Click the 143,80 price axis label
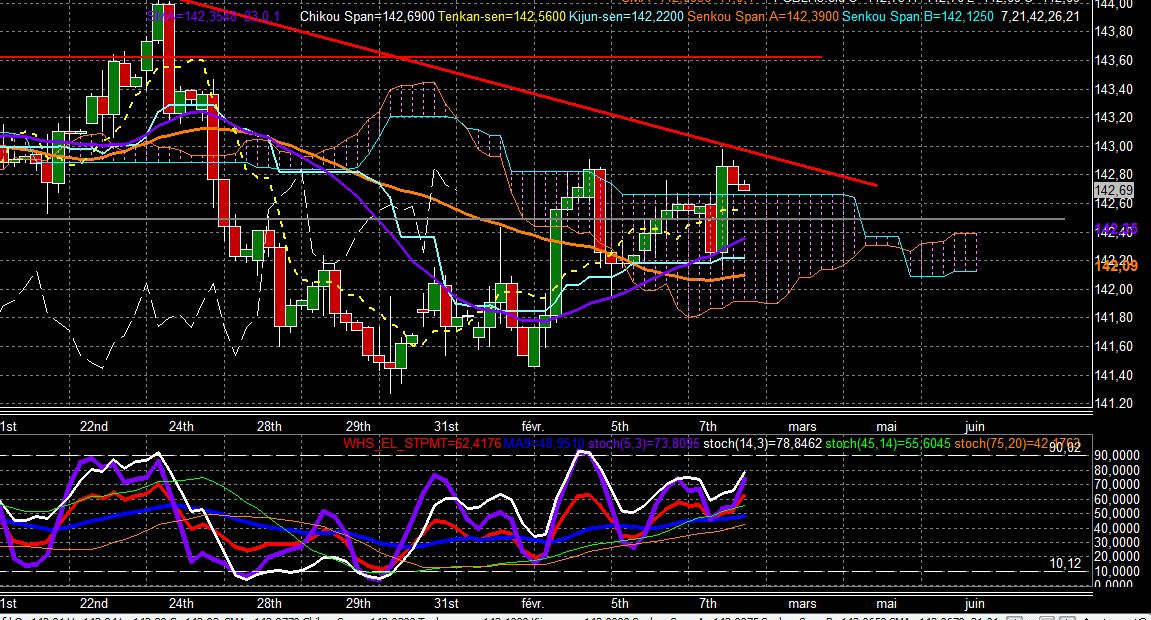 [x=1113, y=32]
